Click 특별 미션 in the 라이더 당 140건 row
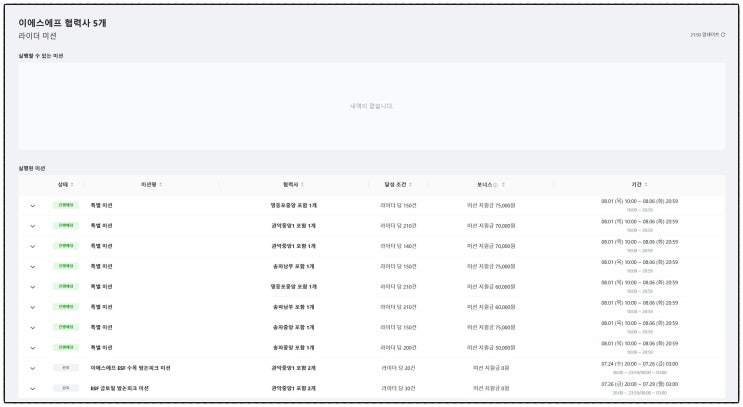743x407 pixels. click(x=101, y=246)
